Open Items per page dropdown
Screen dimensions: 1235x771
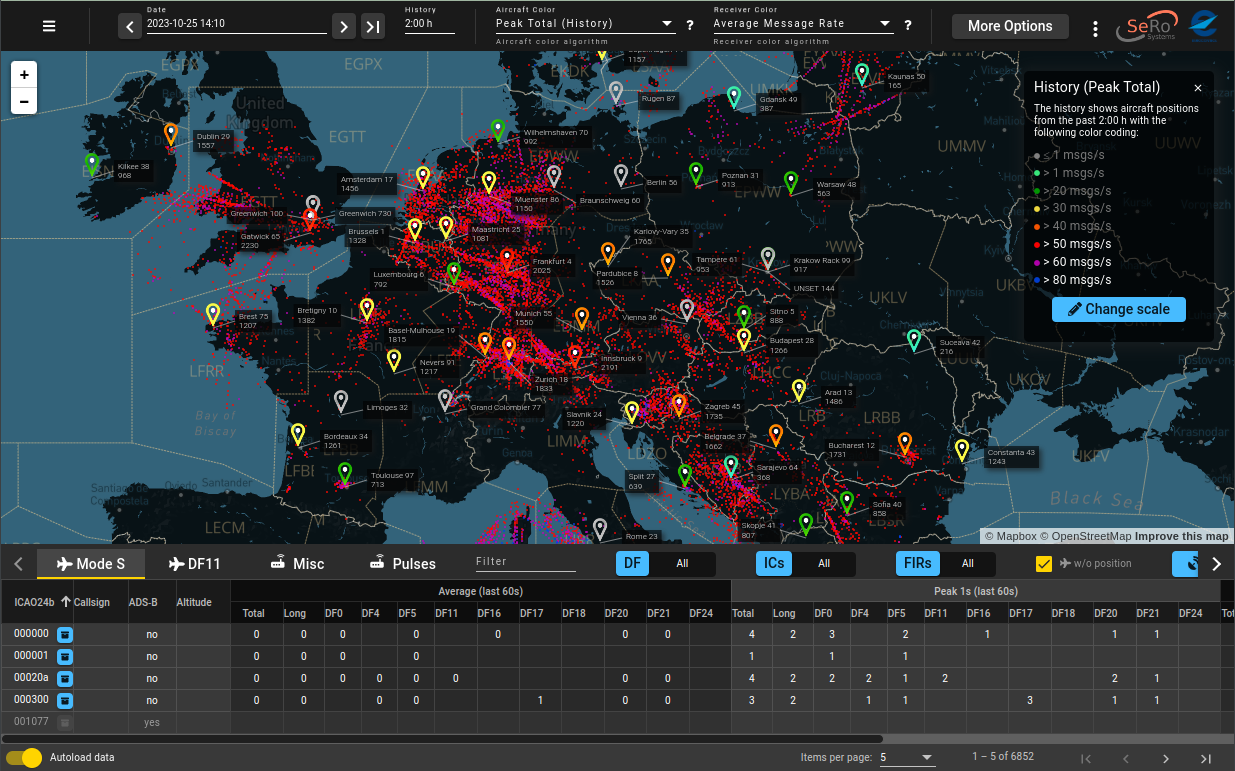pyautogui.click(x=906, y=758)
